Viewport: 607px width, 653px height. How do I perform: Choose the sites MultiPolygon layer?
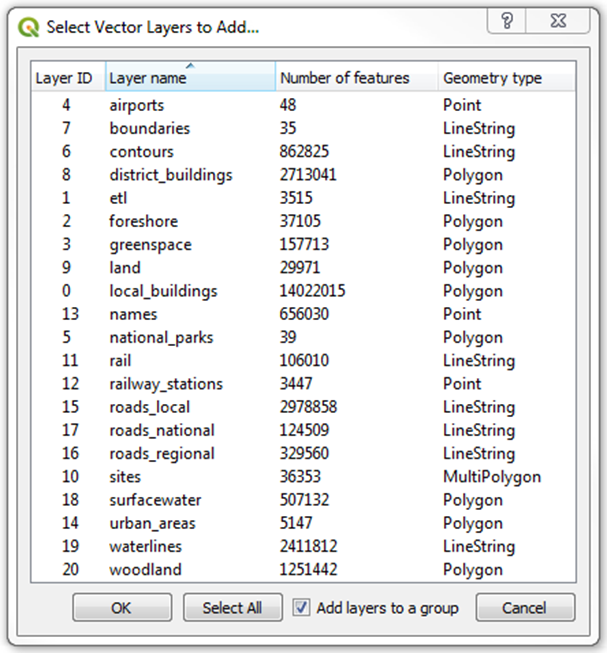tap(304, 477)
